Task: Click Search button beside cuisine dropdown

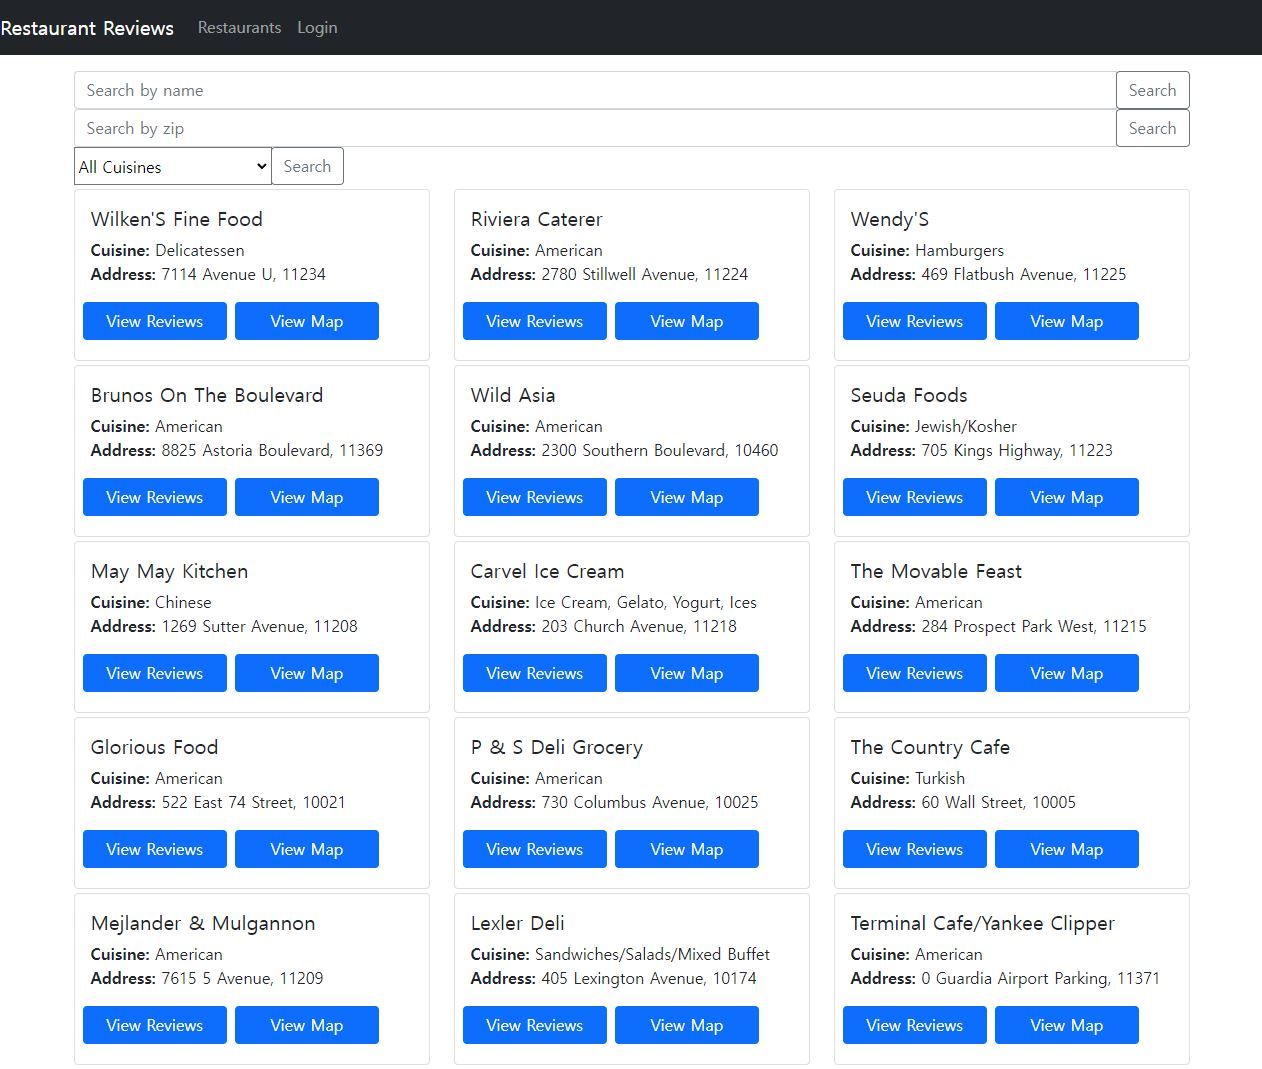Action: tap(307, 166)
